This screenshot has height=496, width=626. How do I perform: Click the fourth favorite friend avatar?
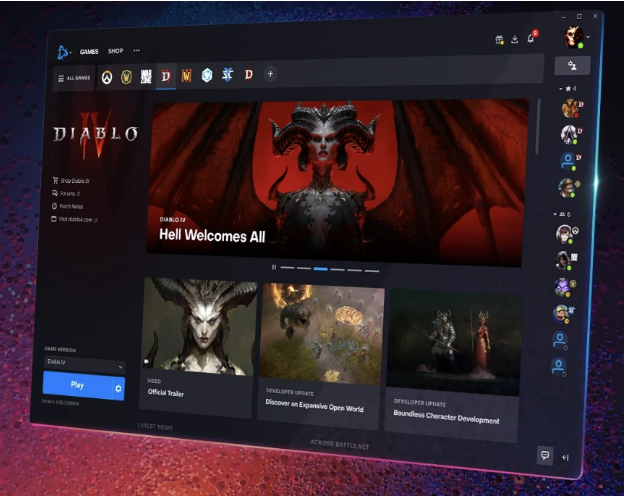click(x=567, y=188)
